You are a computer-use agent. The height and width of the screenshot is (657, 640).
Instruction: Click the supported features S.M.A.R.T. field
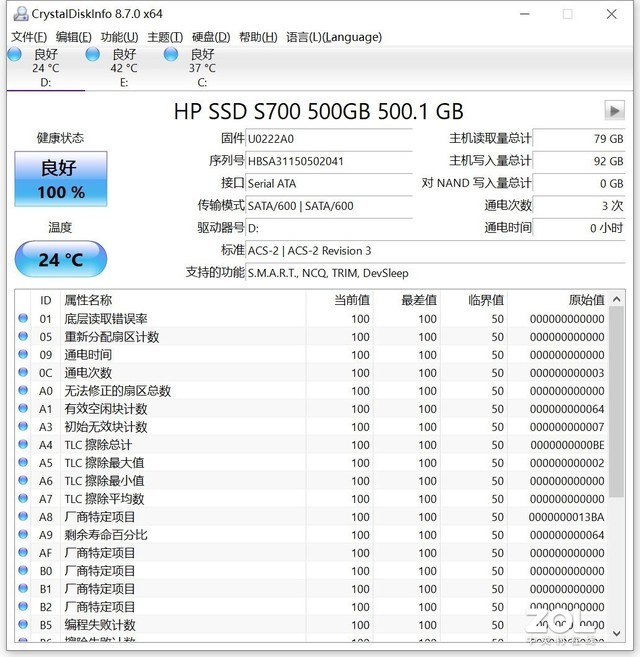point(435,273)
